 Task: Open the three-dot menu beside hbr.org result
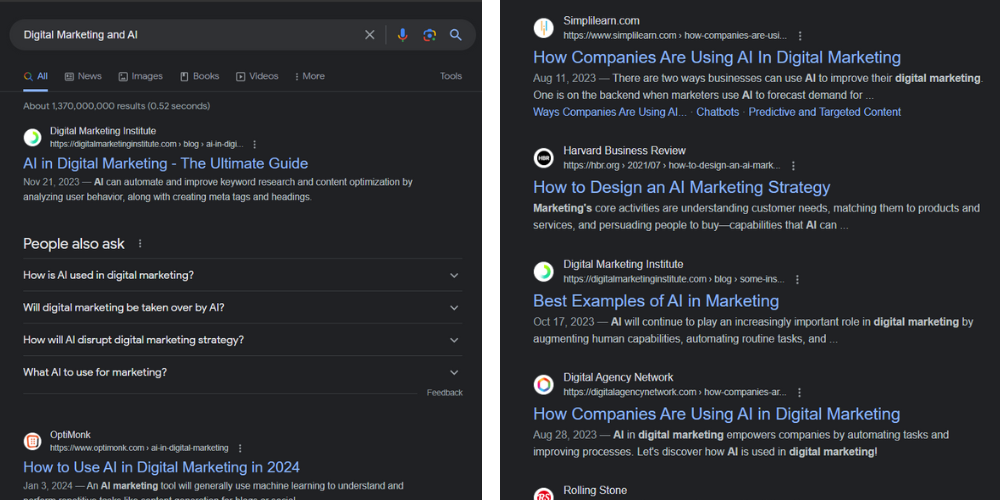[793, 166]
